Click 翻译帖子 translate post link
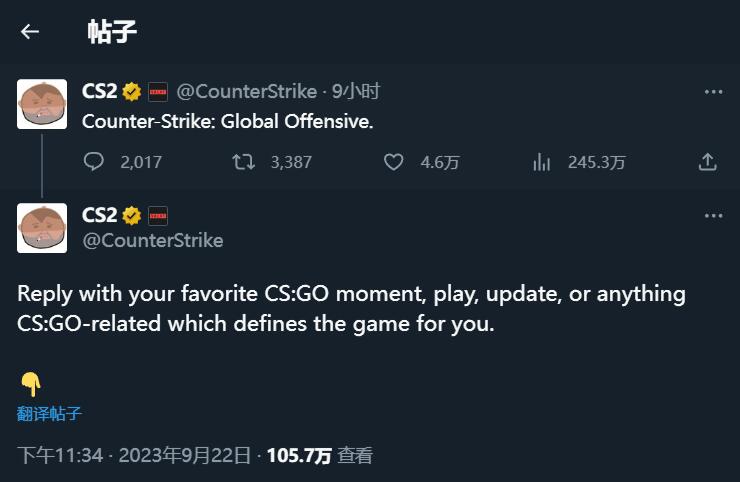740x482 pixels. tap(49, 414)
